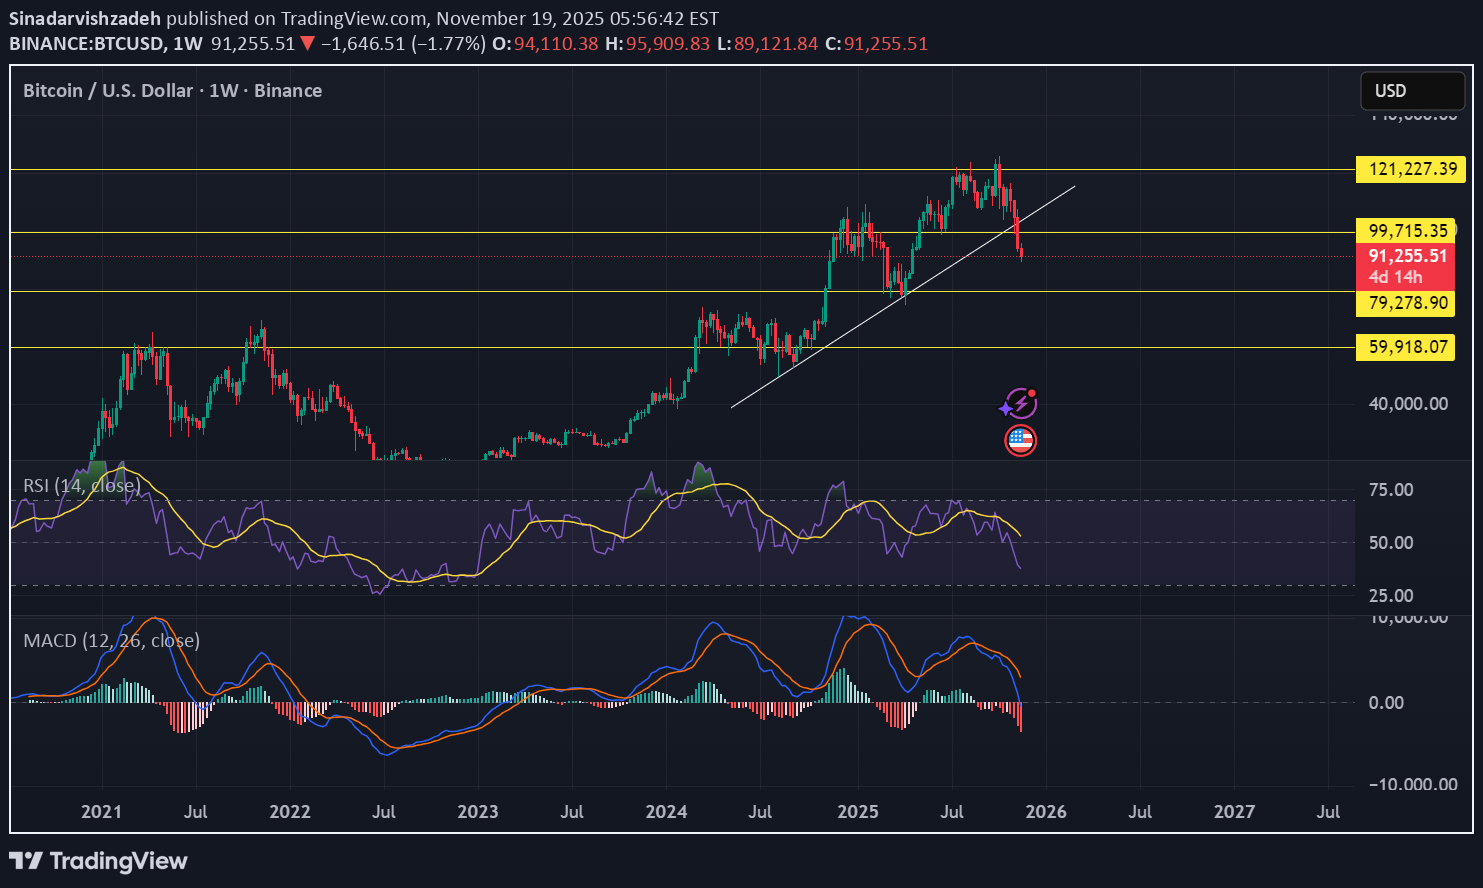Click the Sinadarvishzadeh author name

coord(84,19)
